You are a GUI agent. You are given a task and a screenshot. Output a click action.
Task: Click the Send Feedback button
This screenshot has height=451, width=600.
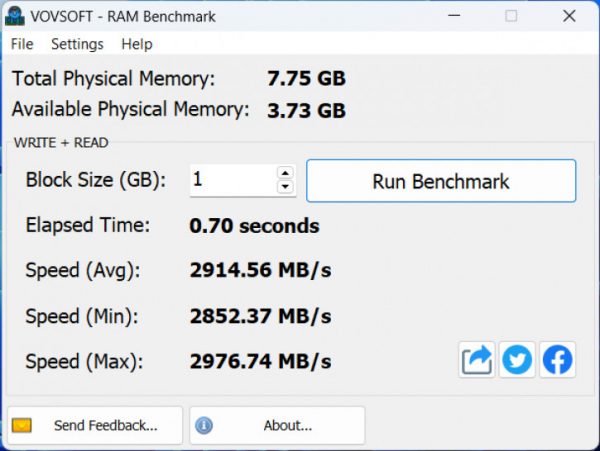(95, 425)
